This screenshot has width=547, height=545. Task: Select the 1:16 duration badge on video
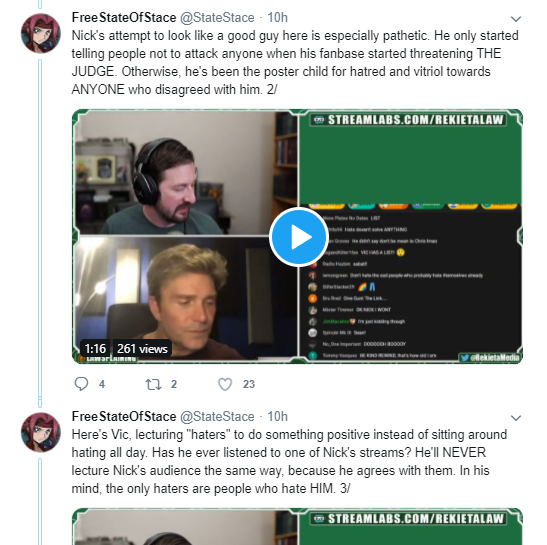(x=95, y=349)
